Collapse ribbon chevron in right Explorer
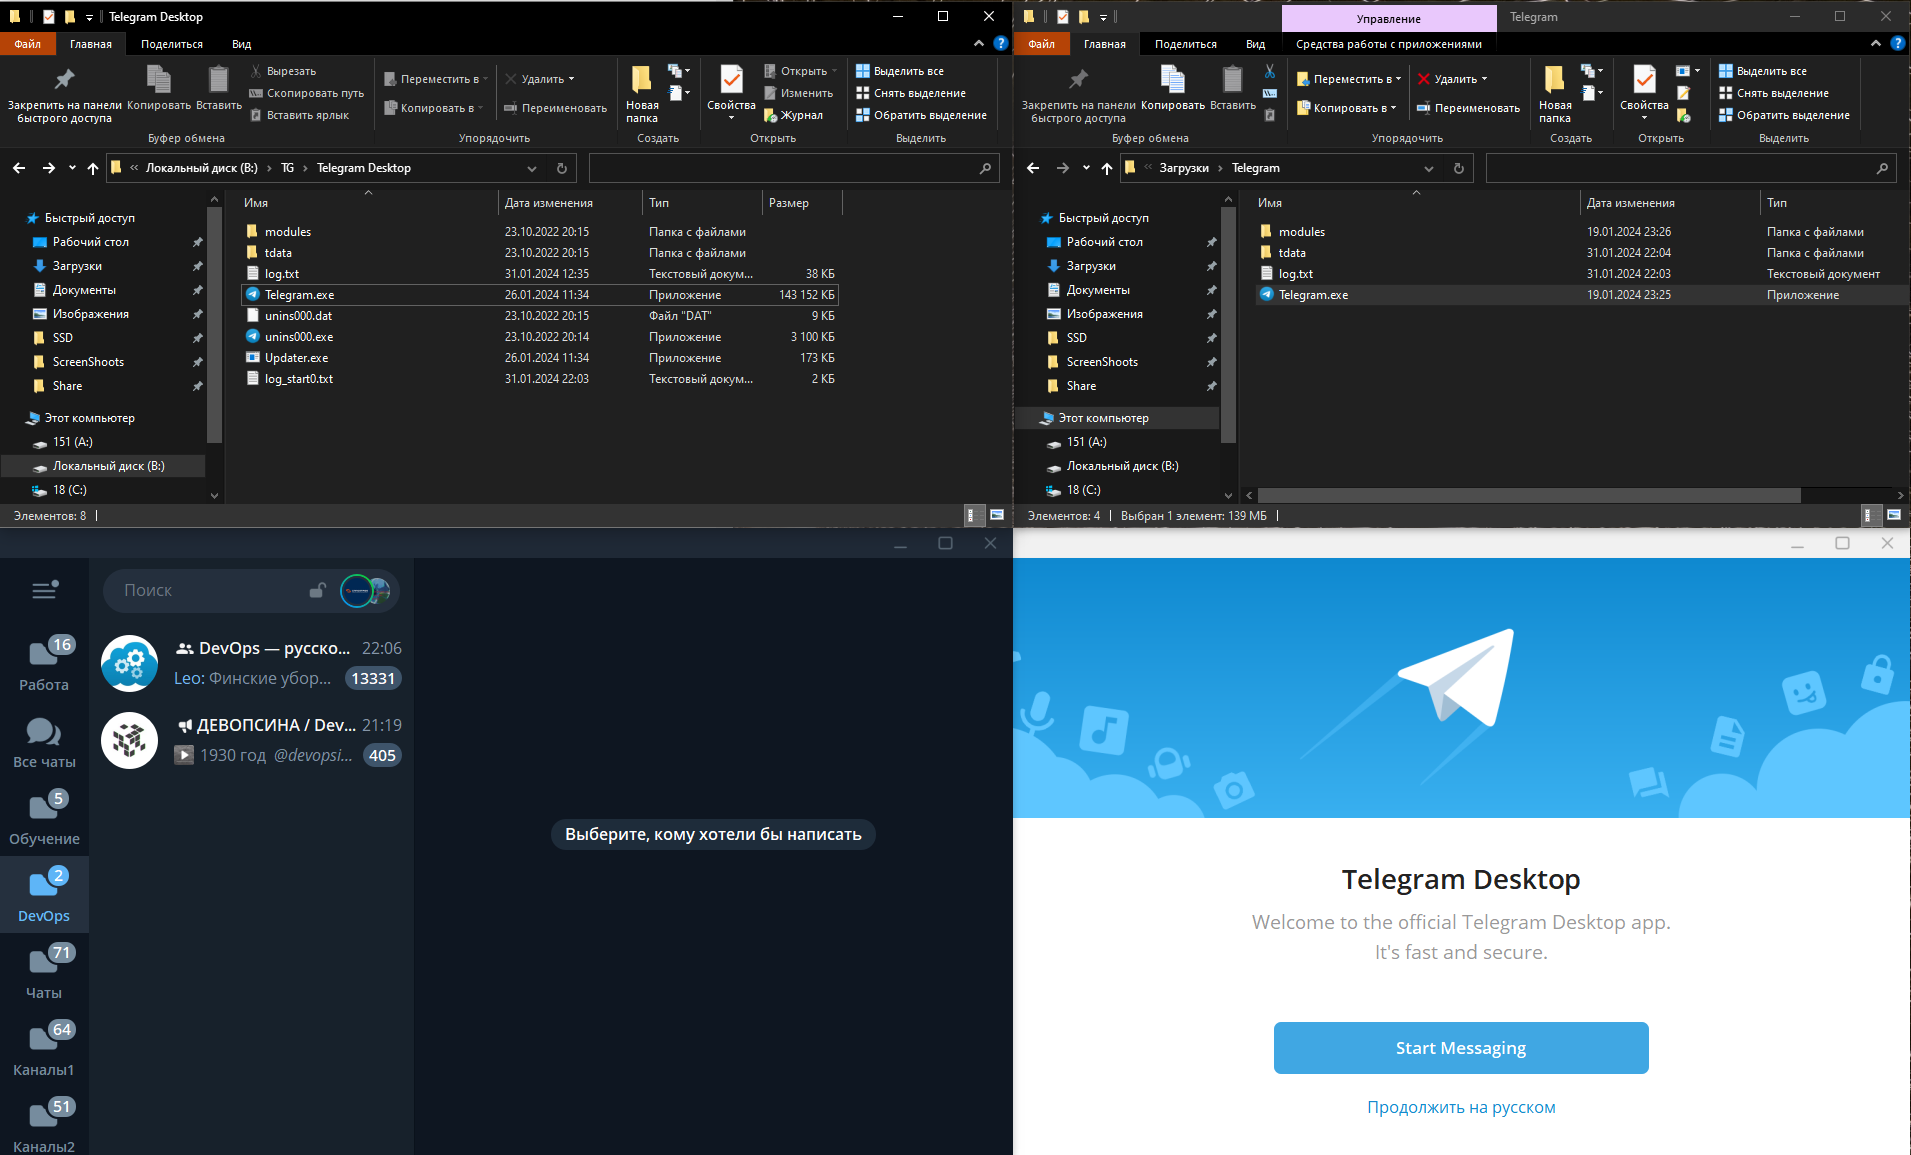 point(1875,43)
